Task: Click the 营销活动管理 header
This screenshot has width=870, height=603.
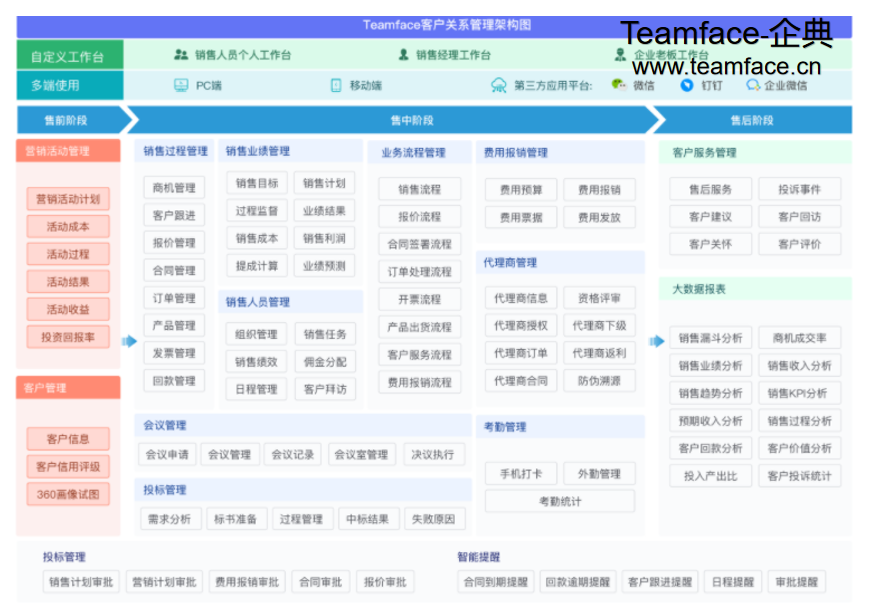Action: pyautogui.click(x=69, y=151)
